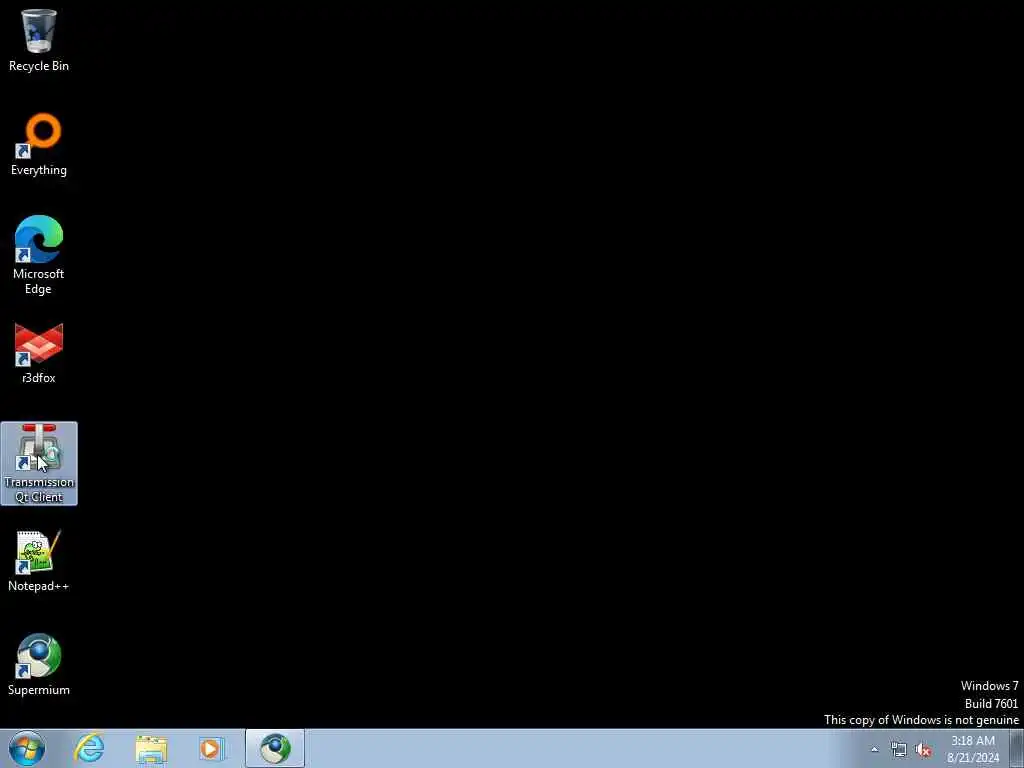1024x768 pixels.
Task: Open the clock showing 3:18 AM
Action: 973,749
